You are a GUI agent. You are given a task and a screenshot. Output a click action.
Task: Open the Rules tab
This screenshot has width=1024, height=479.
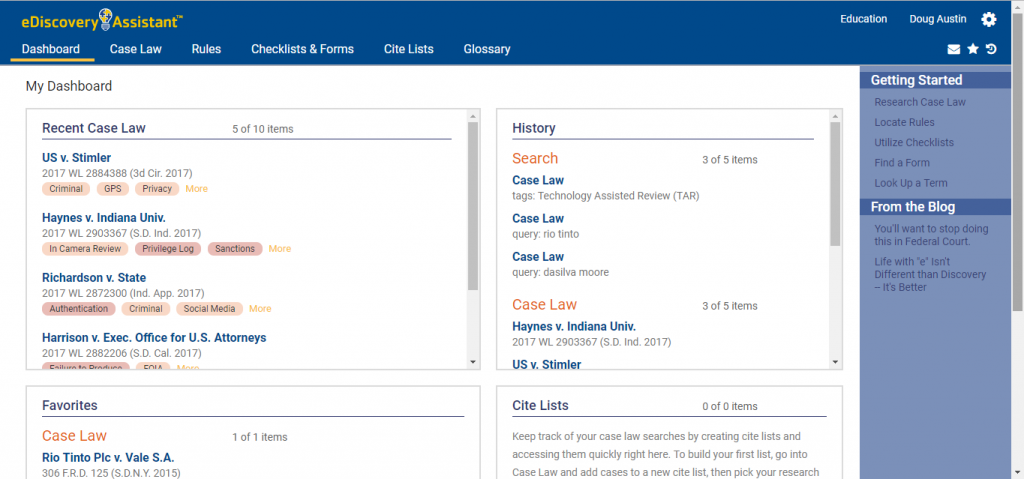click(x=206, y=49)
